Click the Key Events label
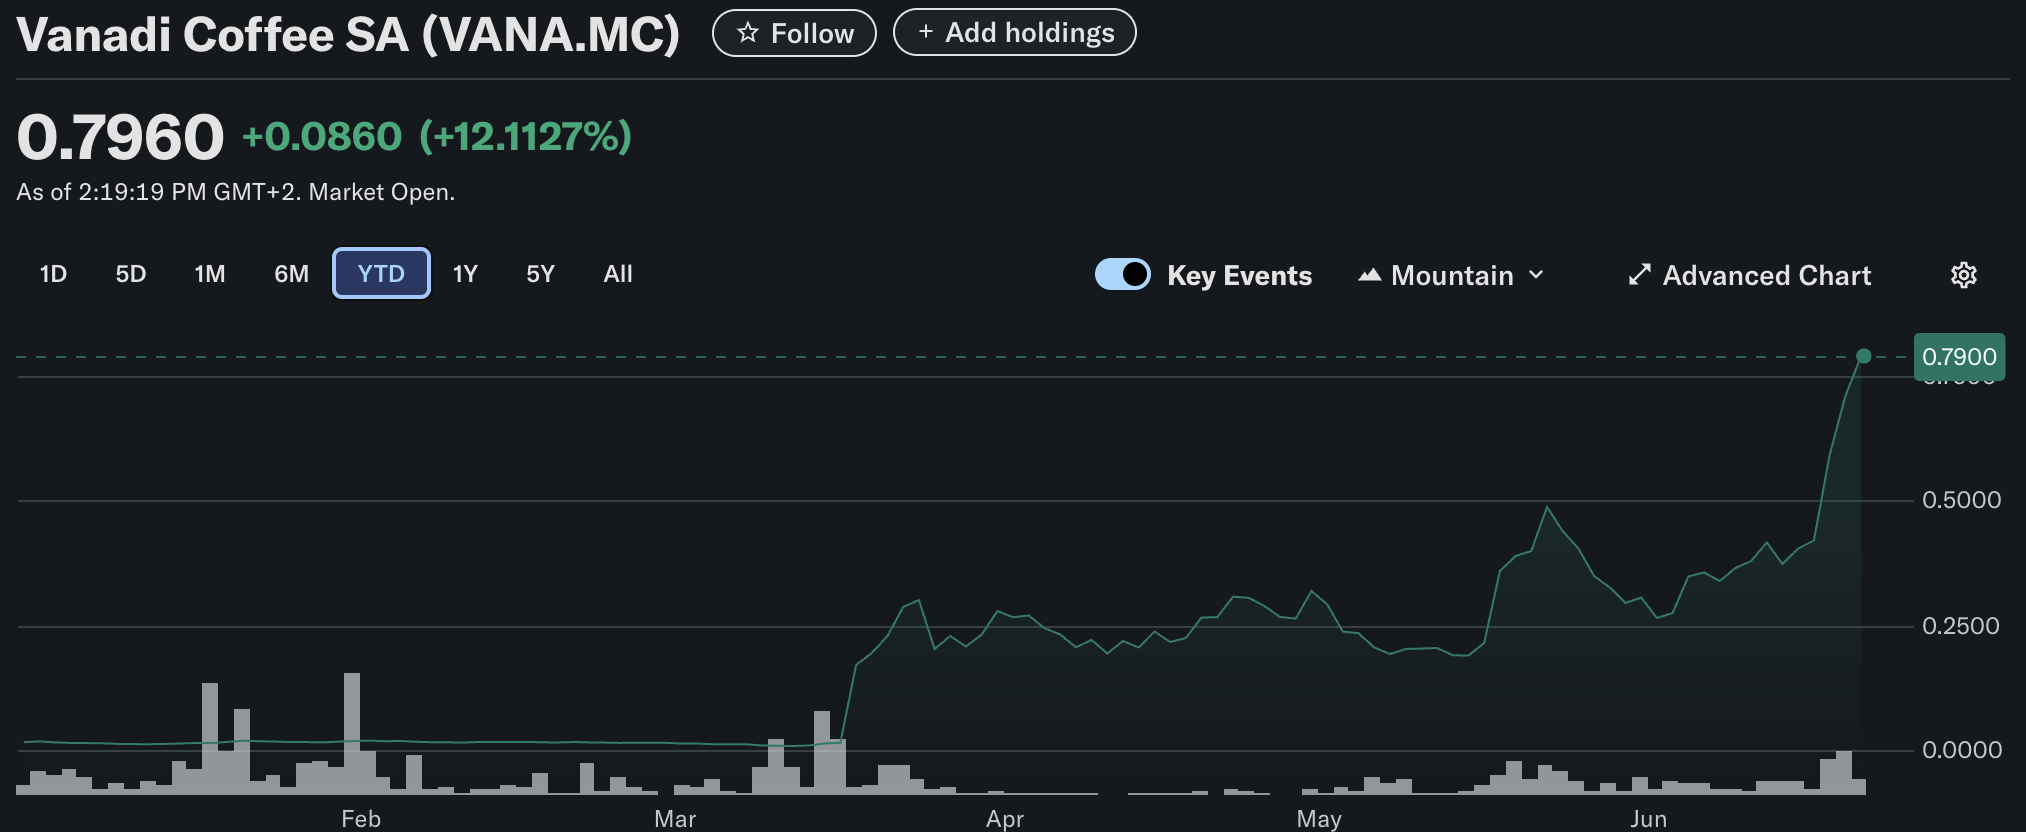This screenshot has width=2026, height=832. tap(1239, 275)
